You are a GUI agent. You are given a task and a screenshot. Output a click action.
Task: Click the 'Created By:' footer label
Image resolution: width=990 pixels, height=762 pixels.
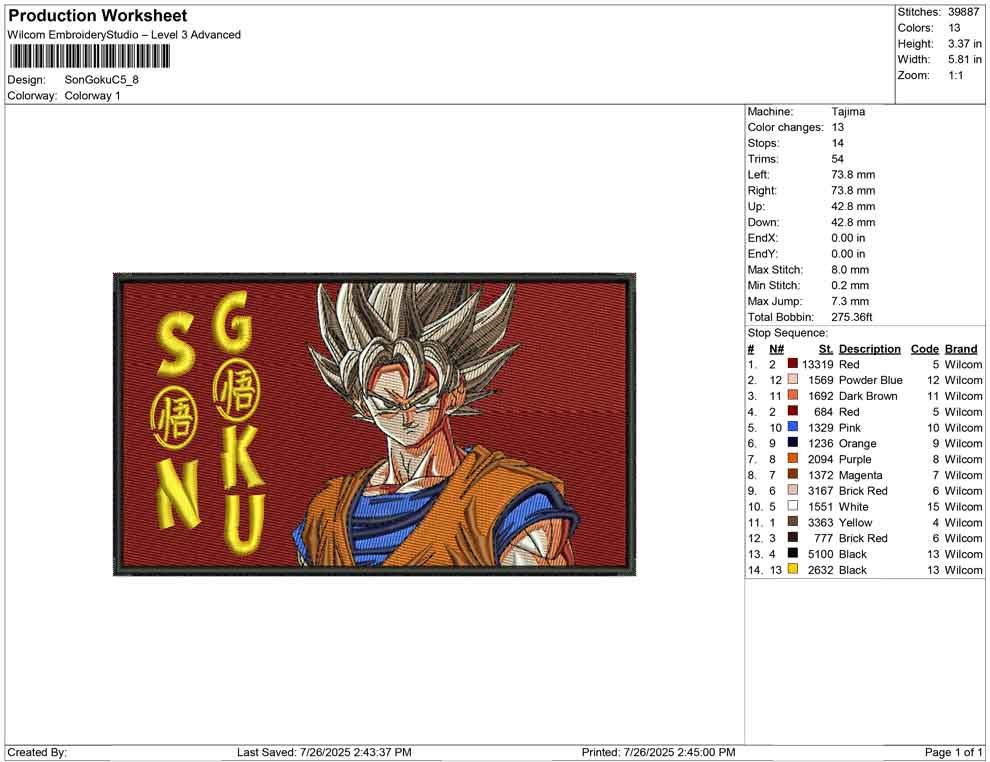pyautogui.click(x=37, y=752)
